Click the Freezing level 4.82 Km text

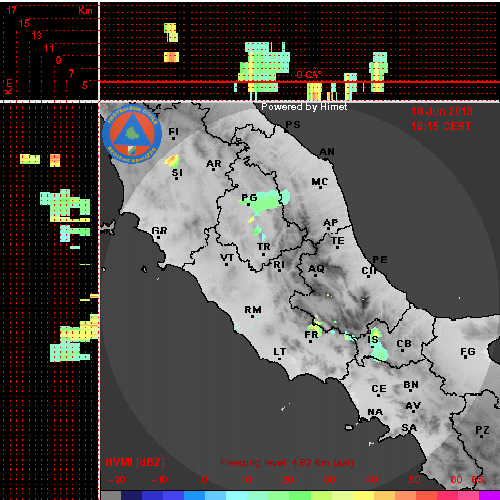[287, 463]
